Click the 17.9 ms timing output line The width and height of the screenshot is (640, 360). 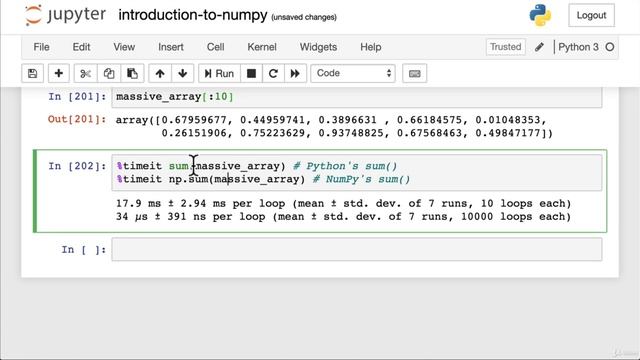click(343, 204)
